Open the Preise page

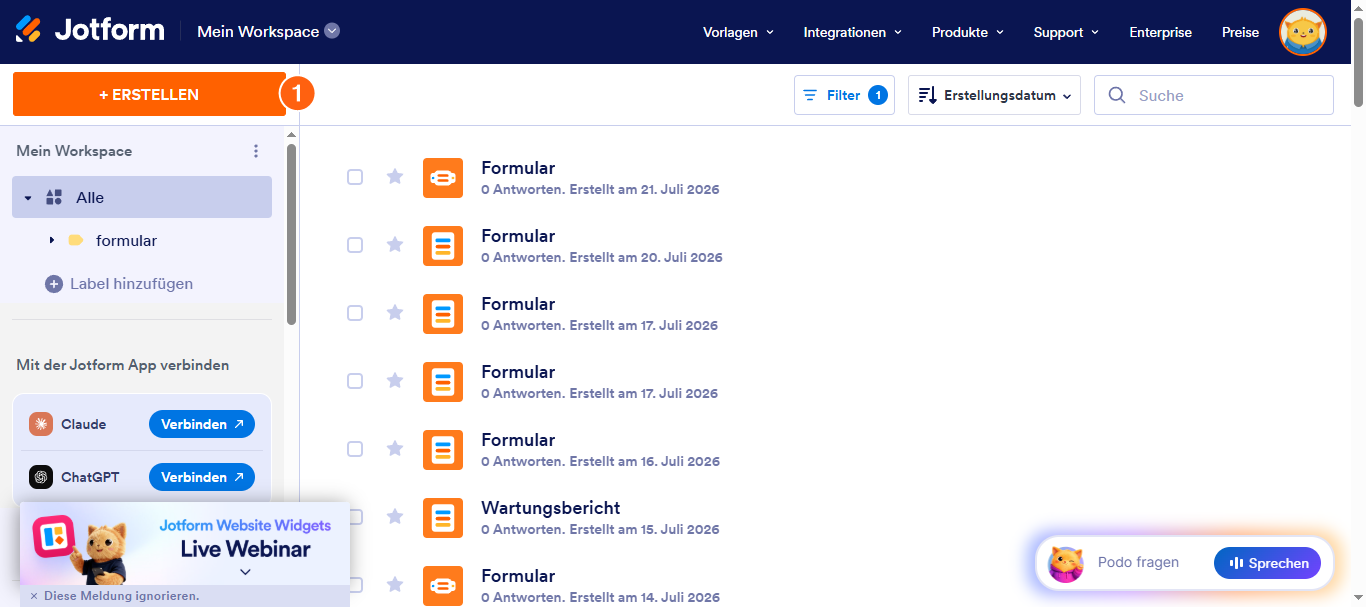point(1240,32)
